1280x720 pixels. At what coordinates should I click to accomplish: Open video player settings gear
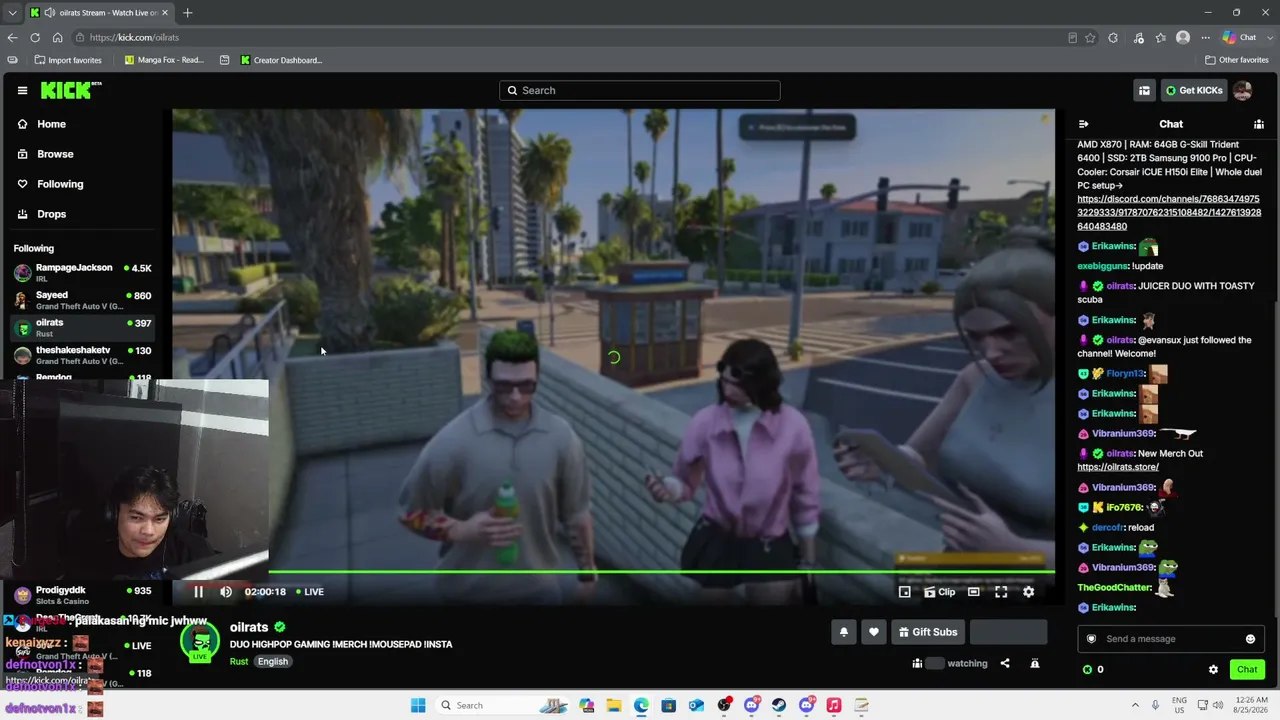[x=1028, y=592]
